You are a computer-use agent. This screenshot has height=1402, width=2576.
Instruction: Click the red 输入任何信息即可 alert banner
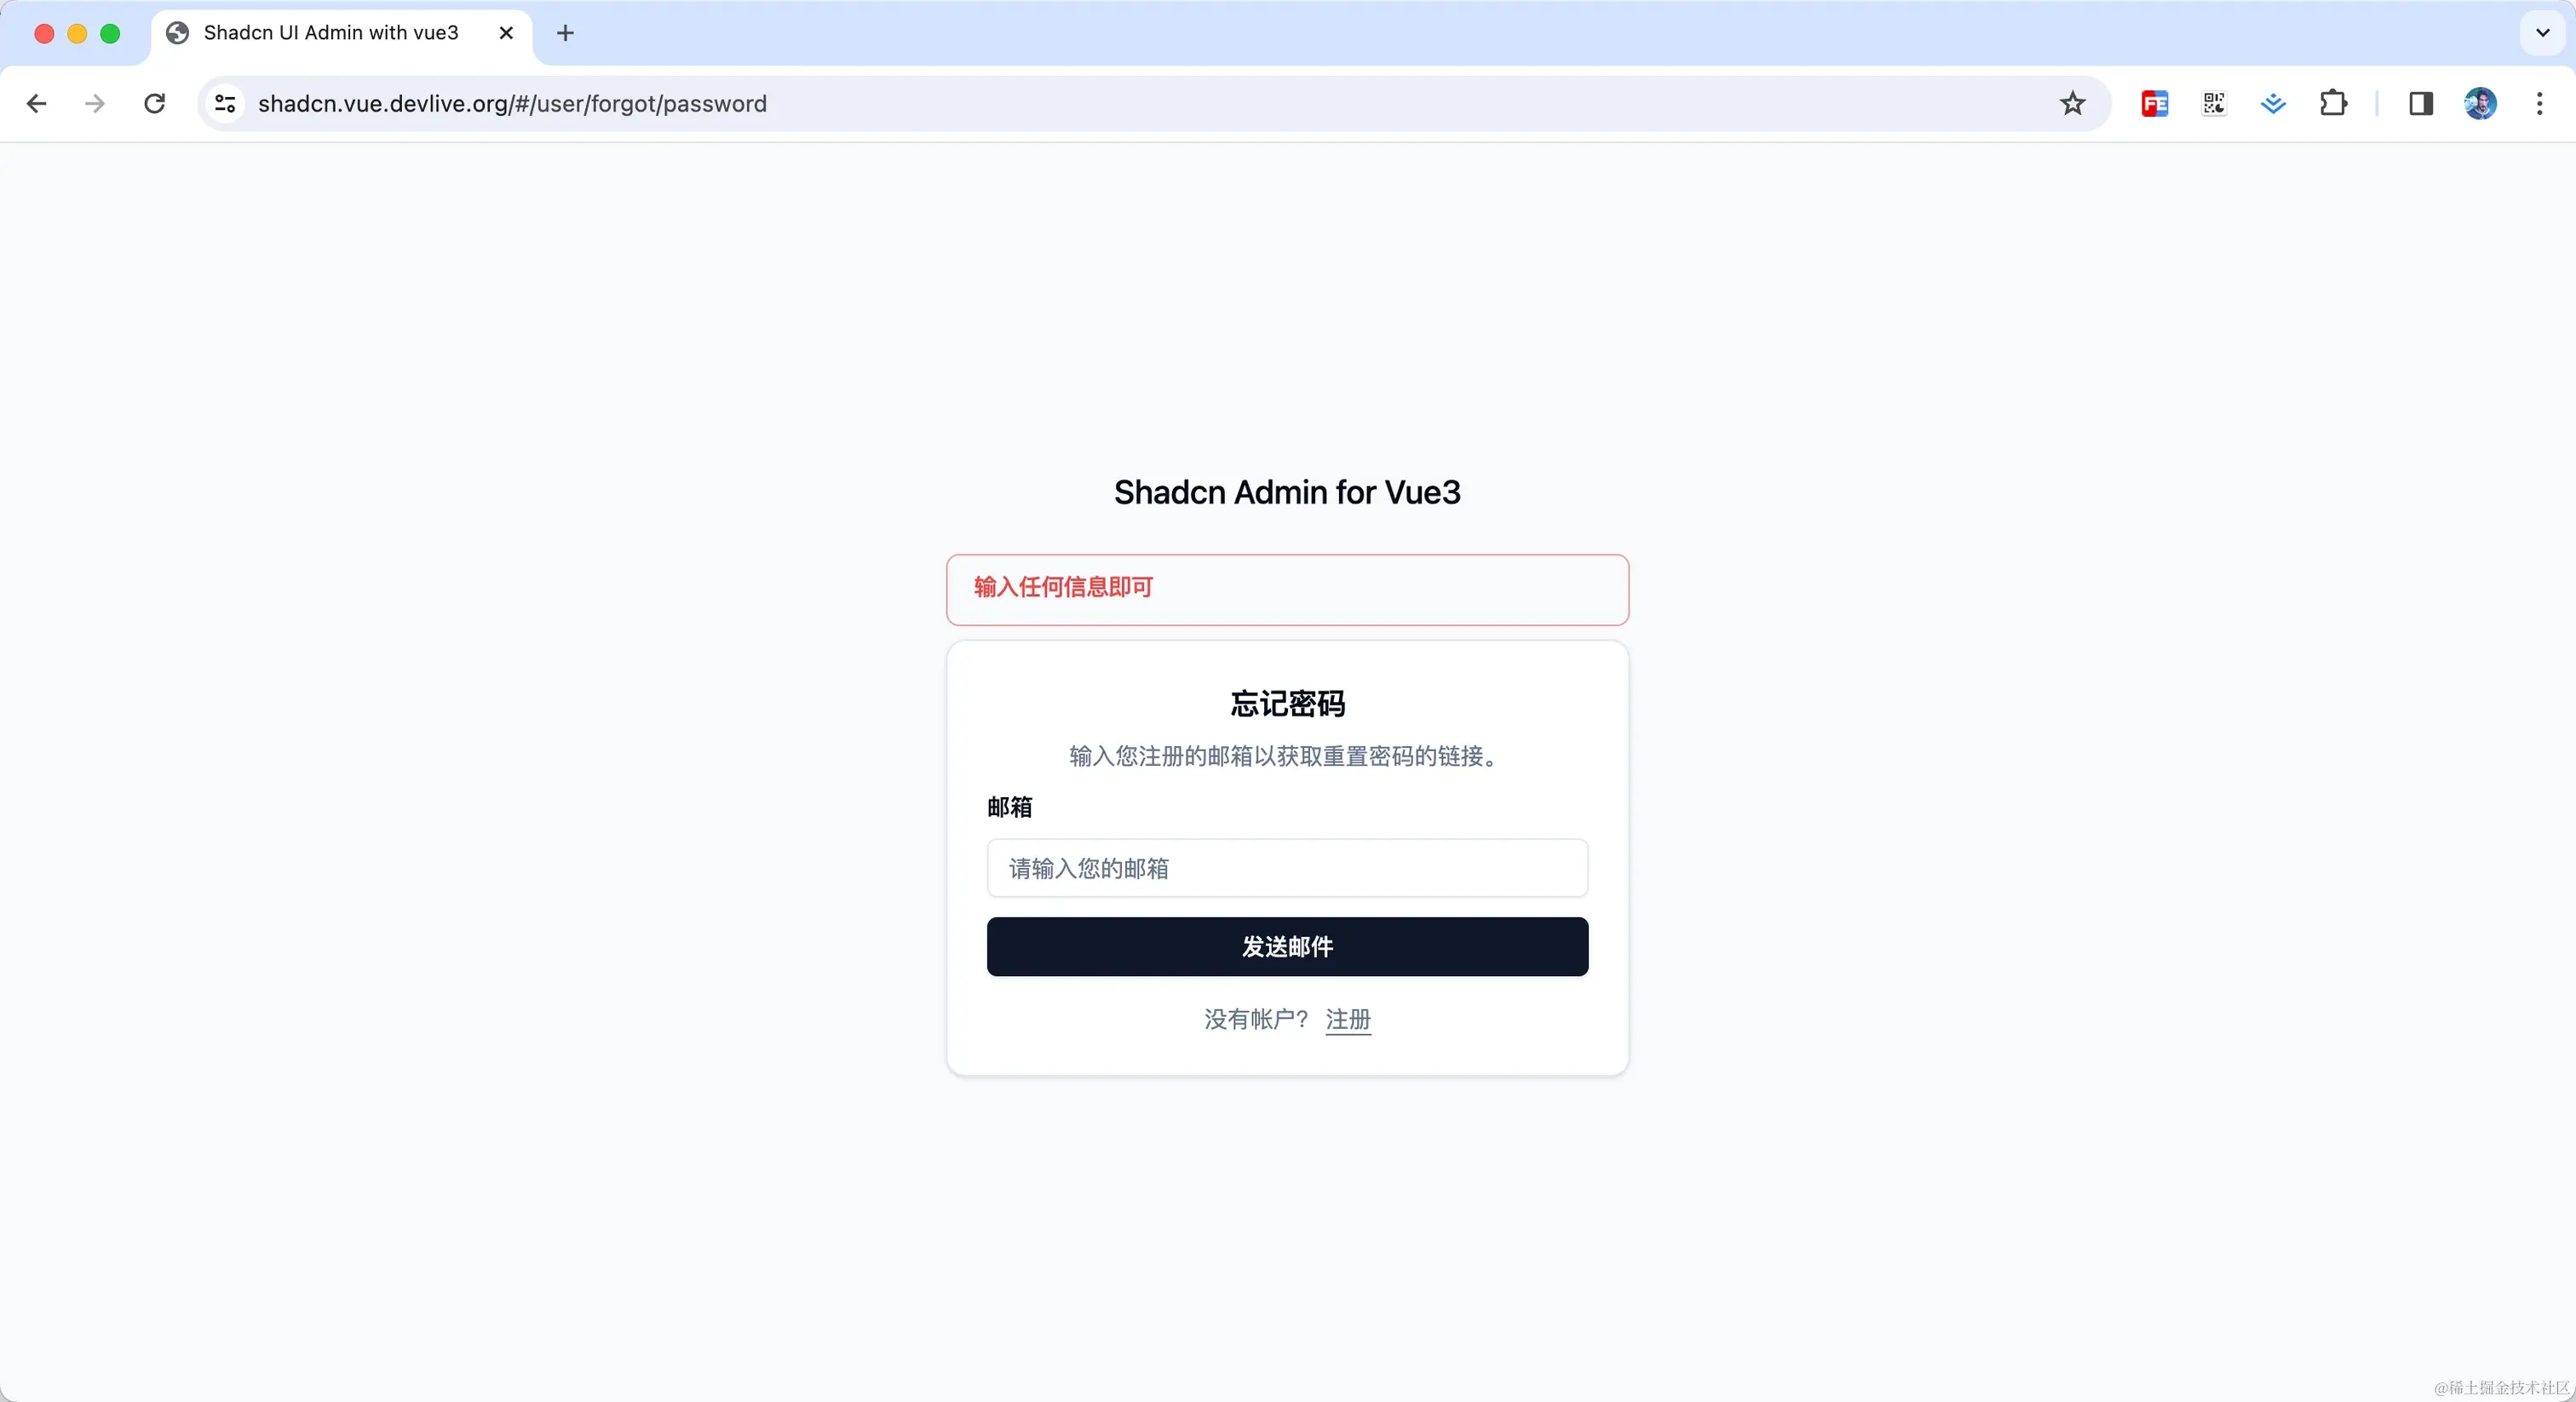[1287, 589]
